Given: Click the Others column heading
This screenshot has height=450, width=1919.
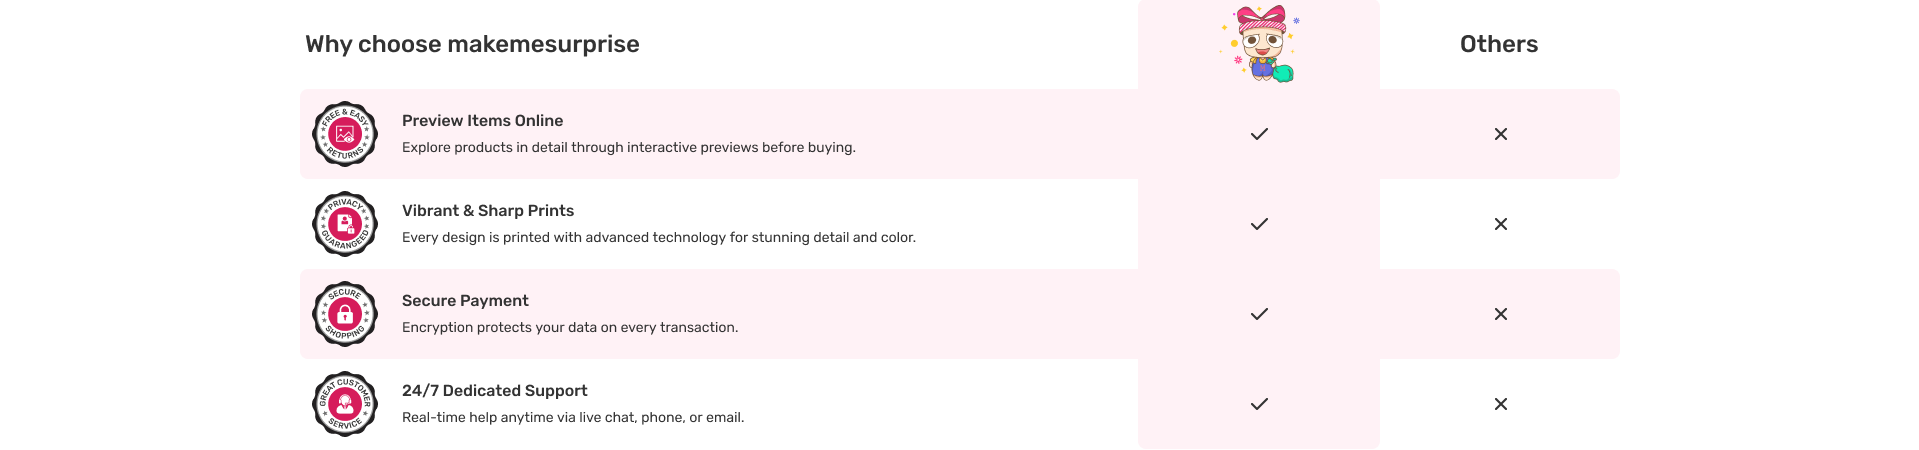Looking at the screenshot, I should [x=1499, y=44].
